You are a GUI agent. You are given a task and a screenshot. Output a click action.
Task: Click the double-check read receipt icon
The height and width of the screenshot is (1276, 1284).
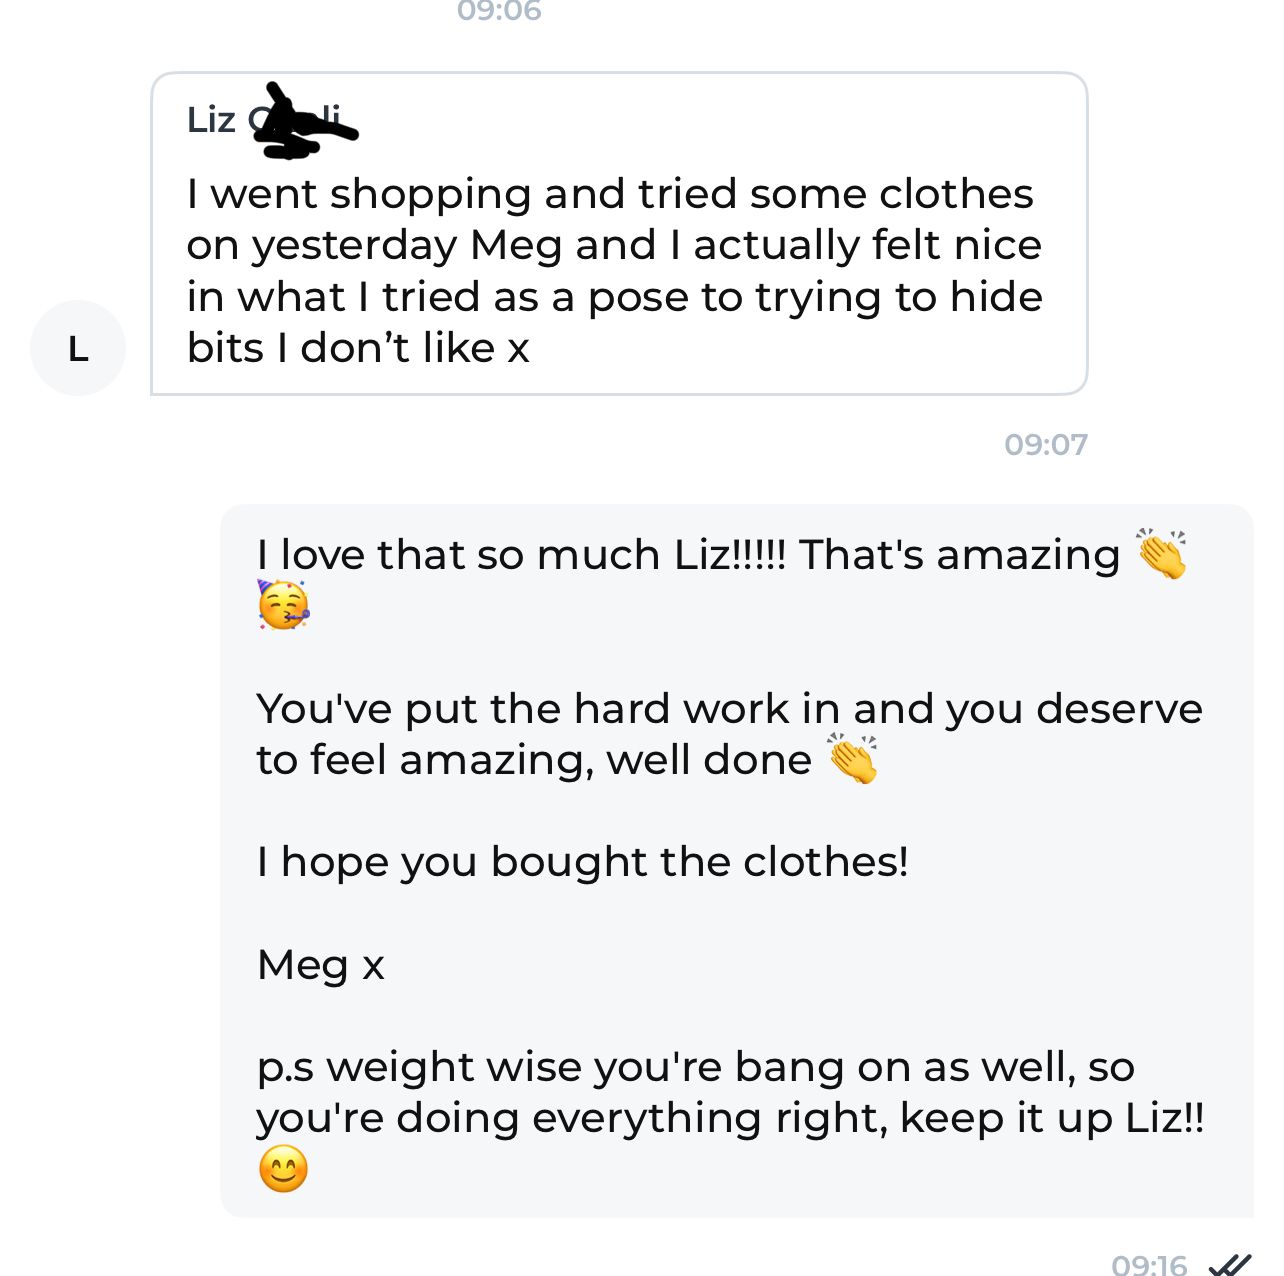coord(1229,1265)
